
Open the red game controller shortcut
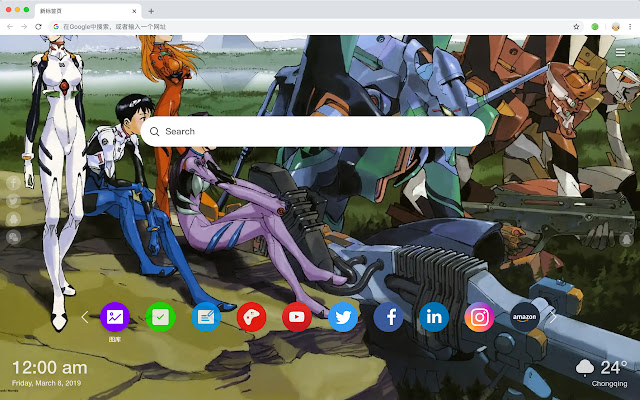tap(251, 317)
